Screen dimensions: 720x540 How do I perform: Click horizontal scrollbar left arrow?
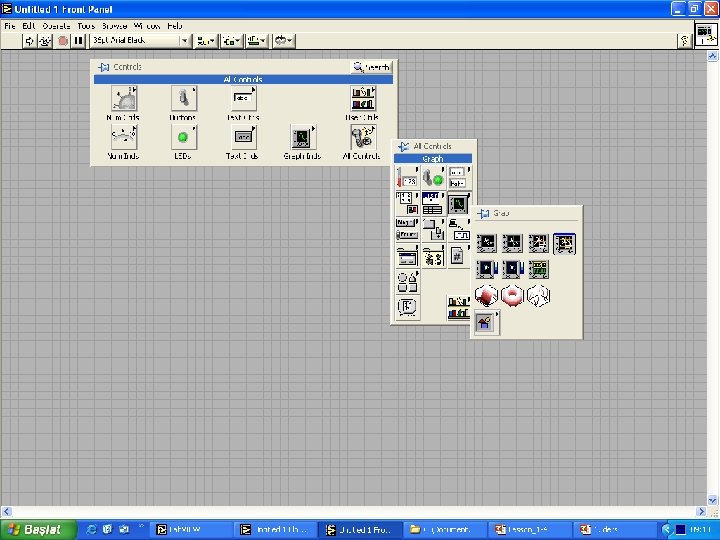pos(6,511)
